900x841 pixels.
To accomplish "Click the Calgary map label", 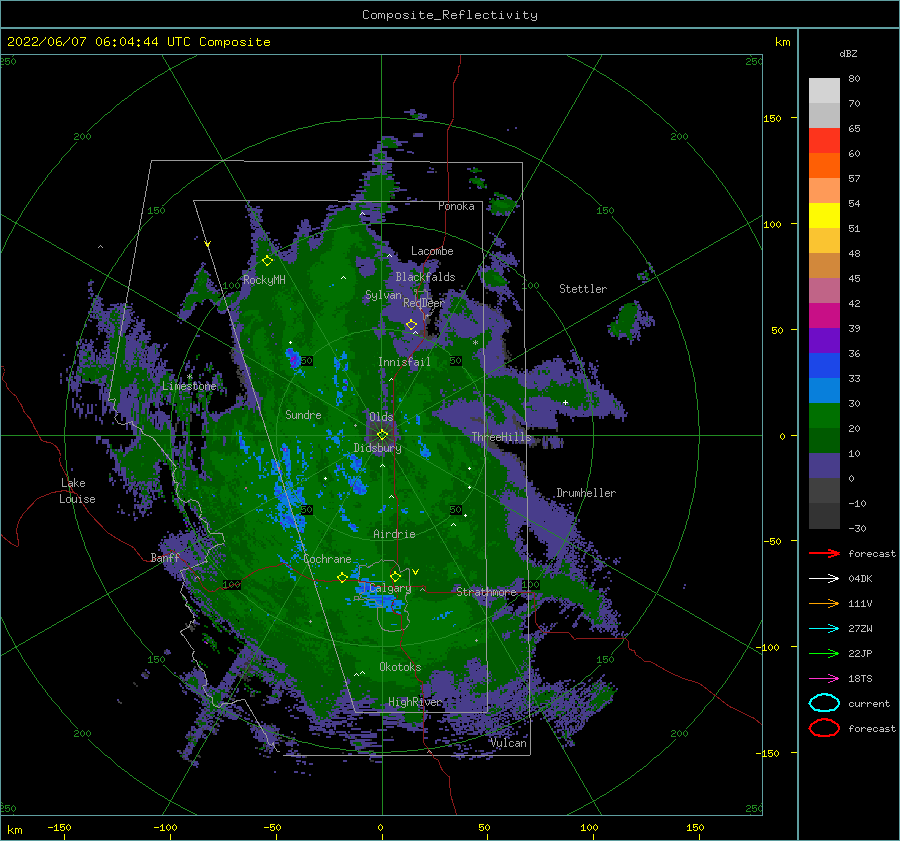I will (390, 588).
